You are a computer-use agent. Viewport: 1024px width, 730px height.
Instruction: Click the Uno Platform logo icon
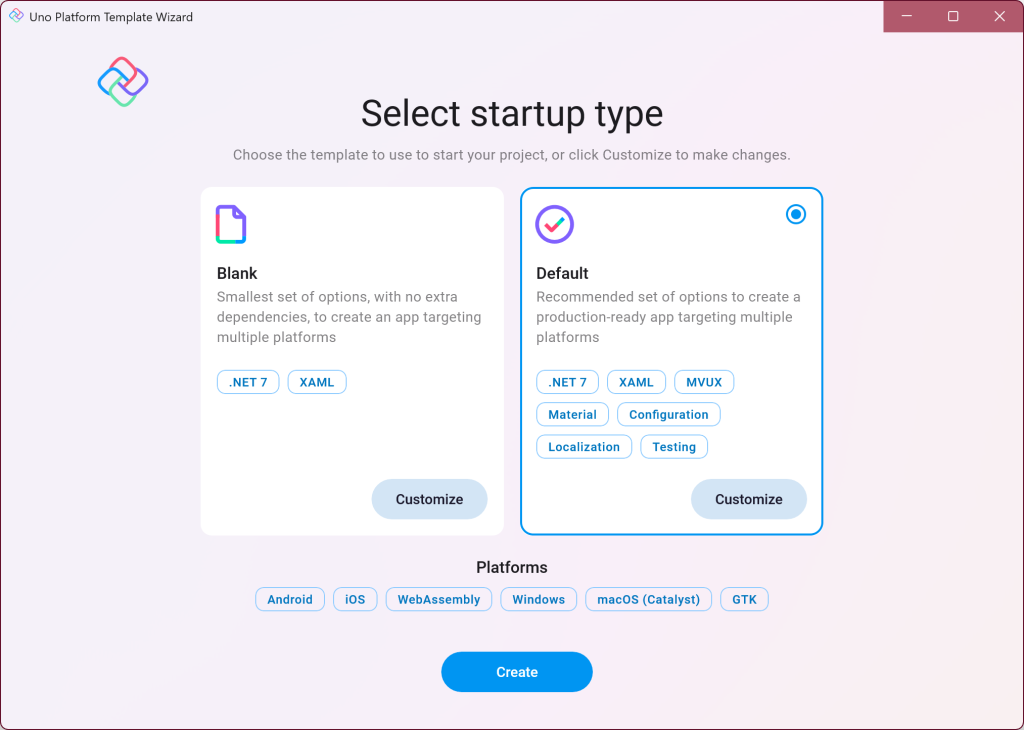coord(123,82)
